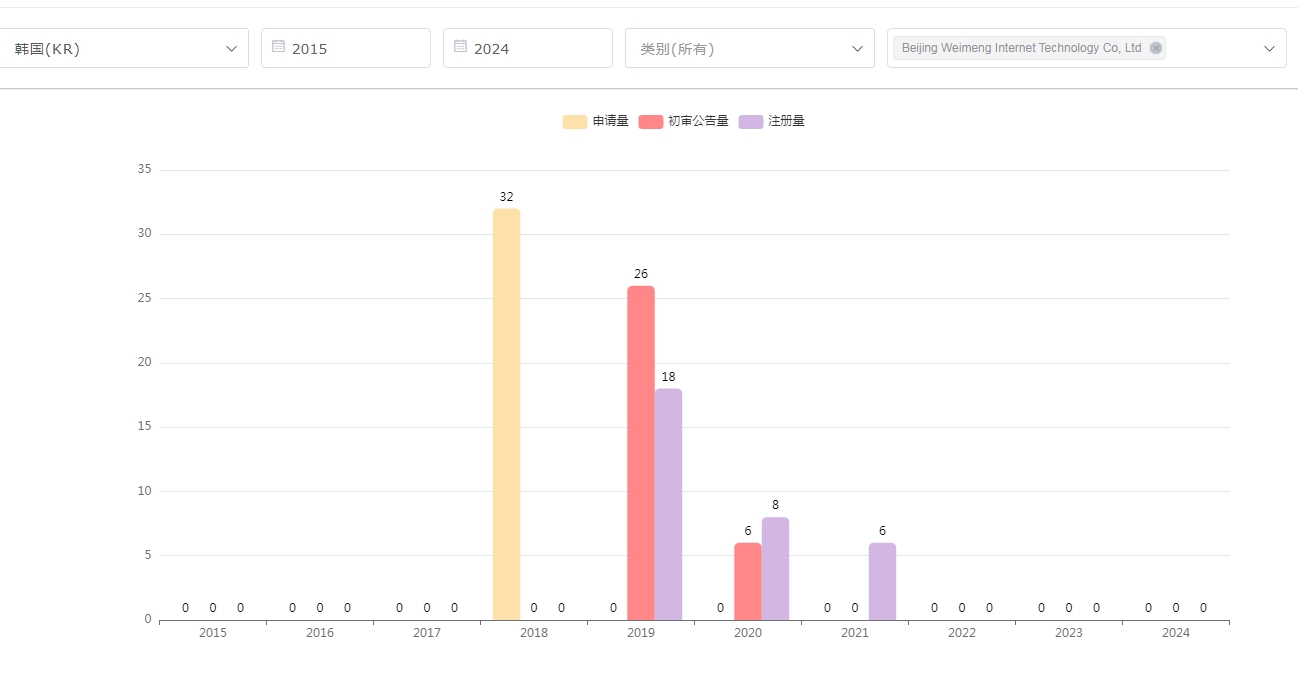Image resolution: width=1298 pixels, height=678 pixels.
Task: Select the 2019 red bar showing 26
Action: tap(641, 452)
